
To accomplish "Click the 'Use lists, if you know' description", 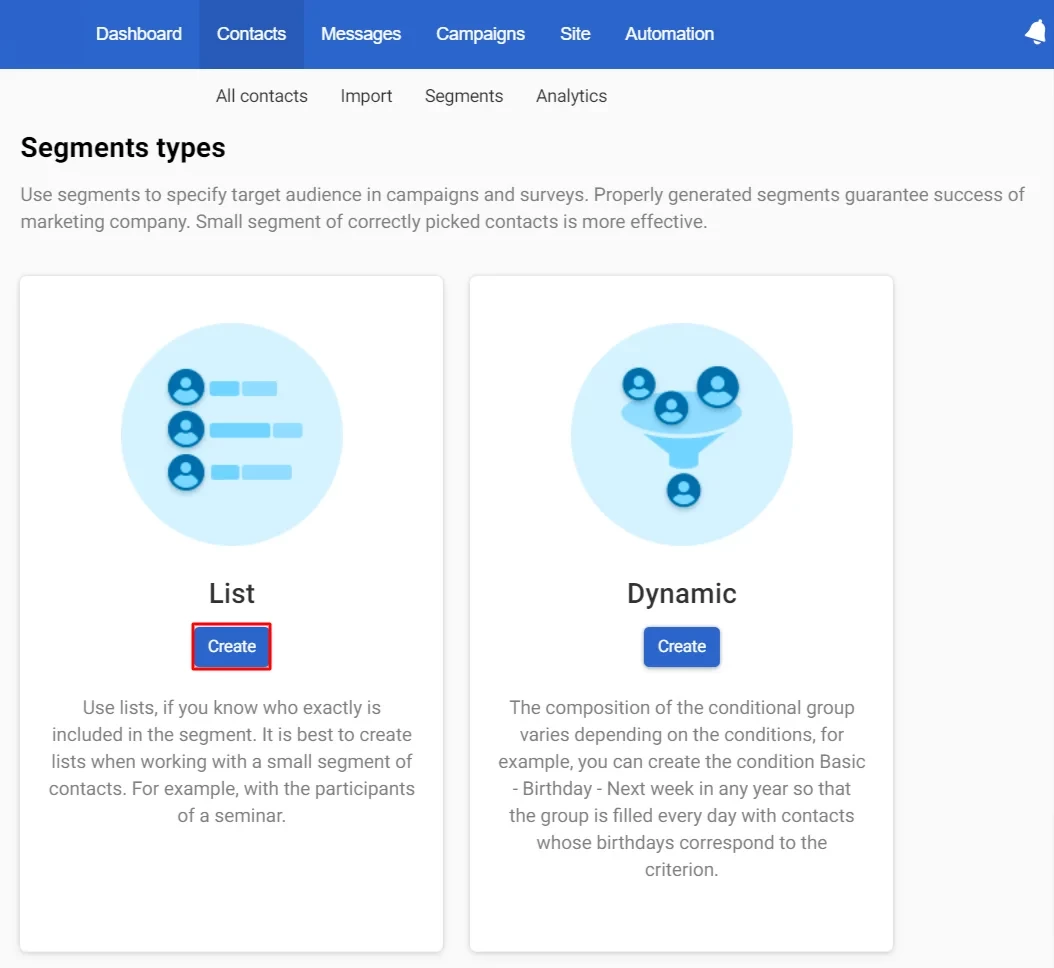I will 232,761.
